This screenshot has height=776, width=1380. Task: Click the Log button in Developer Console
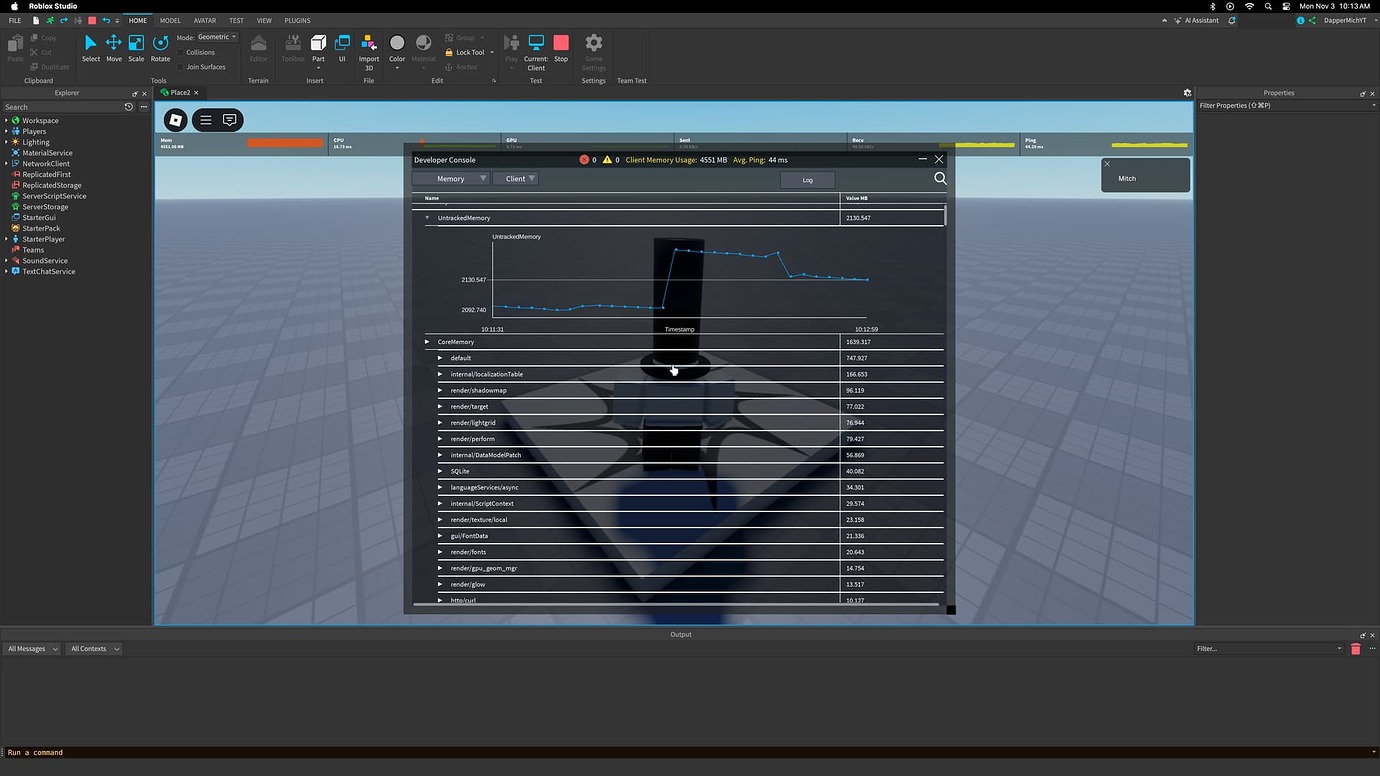[x=807, y=180]
